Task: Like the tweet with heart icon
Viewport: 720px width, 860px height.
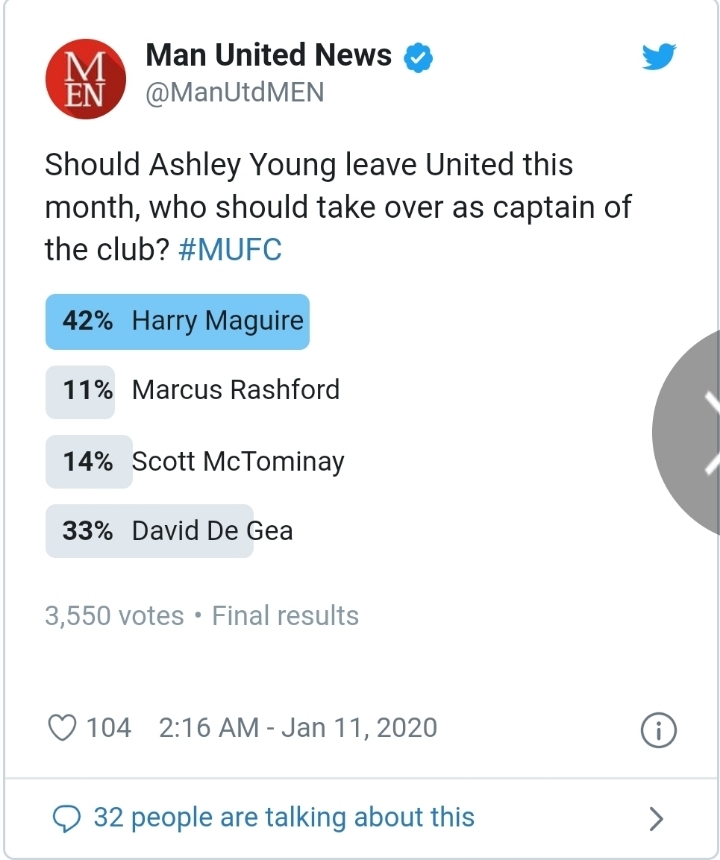Action: (62, 727)
